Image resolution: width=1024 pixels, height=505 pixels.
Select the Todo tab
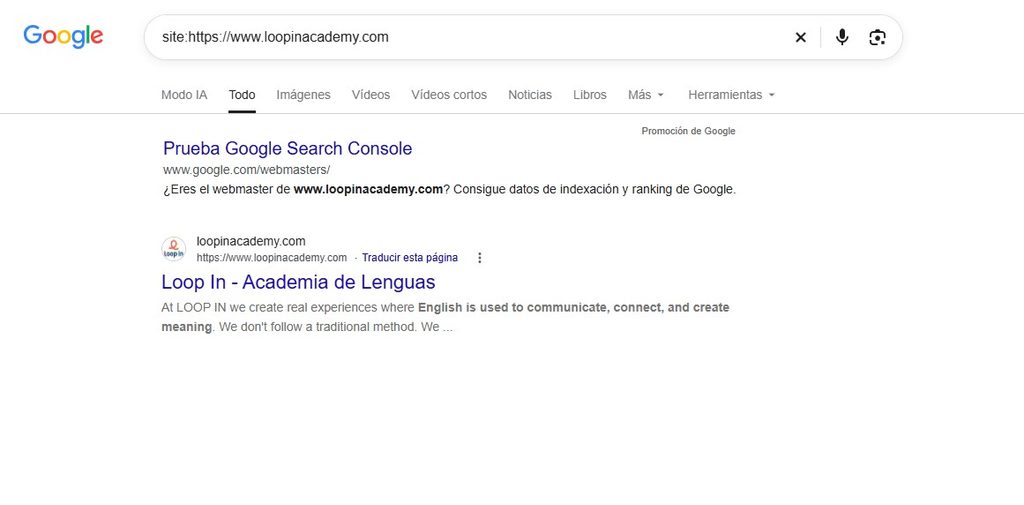[242, 95]
